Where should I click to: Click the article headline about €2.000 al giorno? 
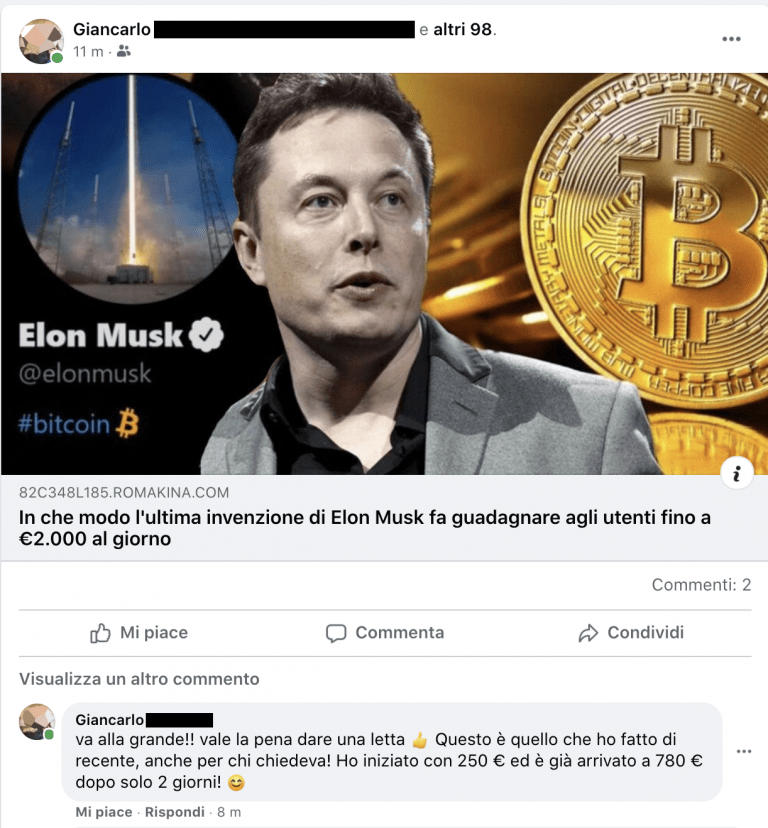point(364,528)
